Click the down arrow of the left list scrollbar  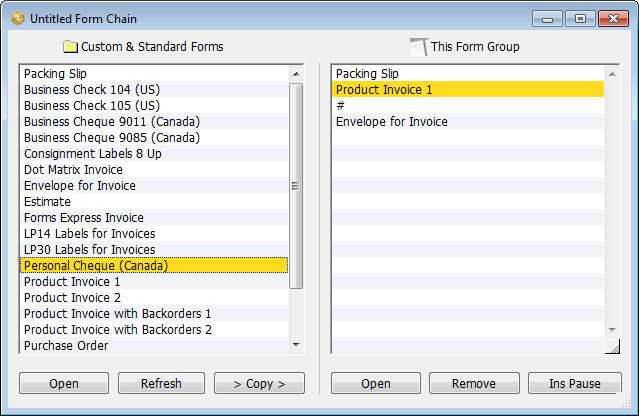click(x=296, y=345)
